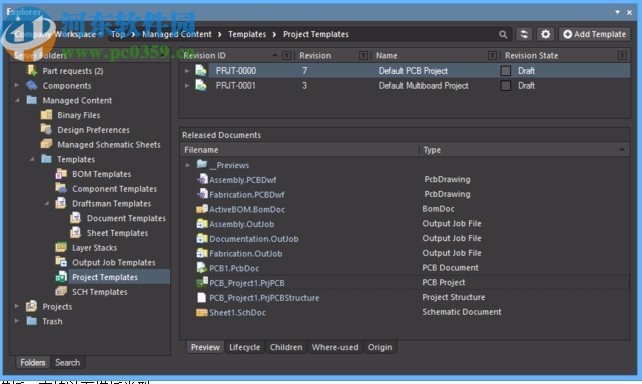Viewport: 642px width, 384px height.
Task: Expand the Projects tree node
Action: click(x=17, y=306)
